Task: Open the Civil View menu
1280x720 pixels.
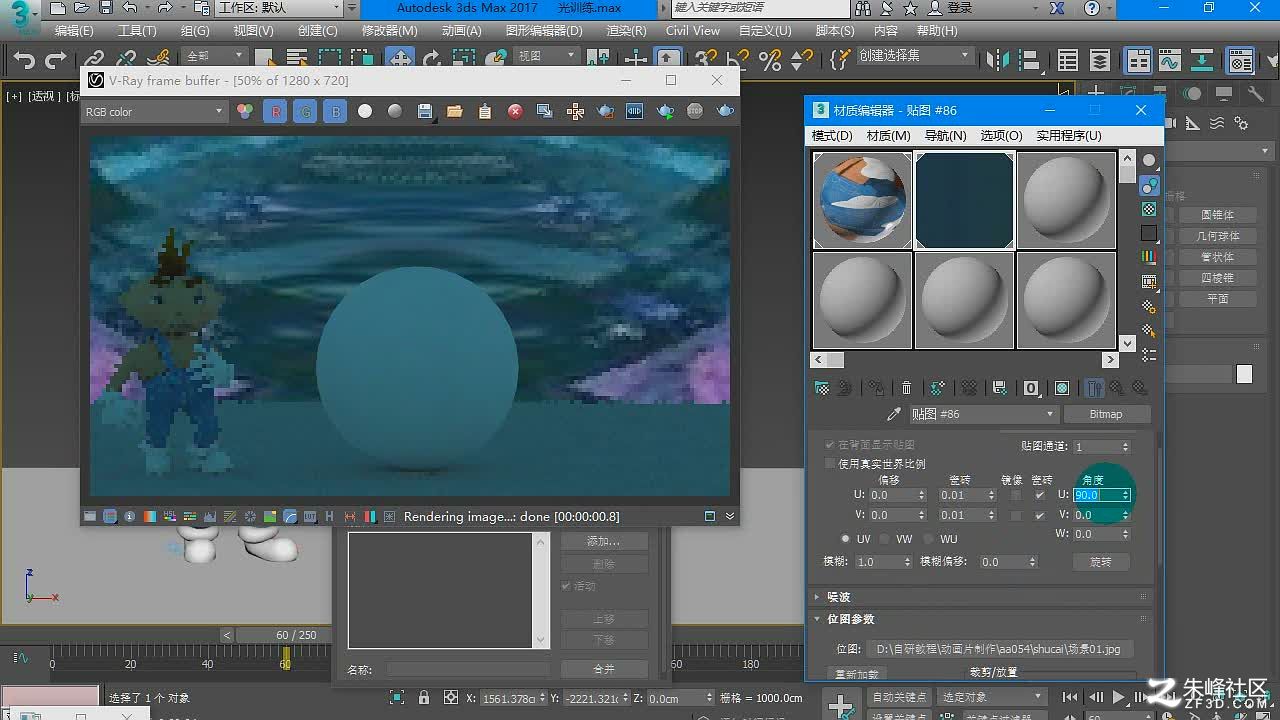Action: click(x=693, y=31)
